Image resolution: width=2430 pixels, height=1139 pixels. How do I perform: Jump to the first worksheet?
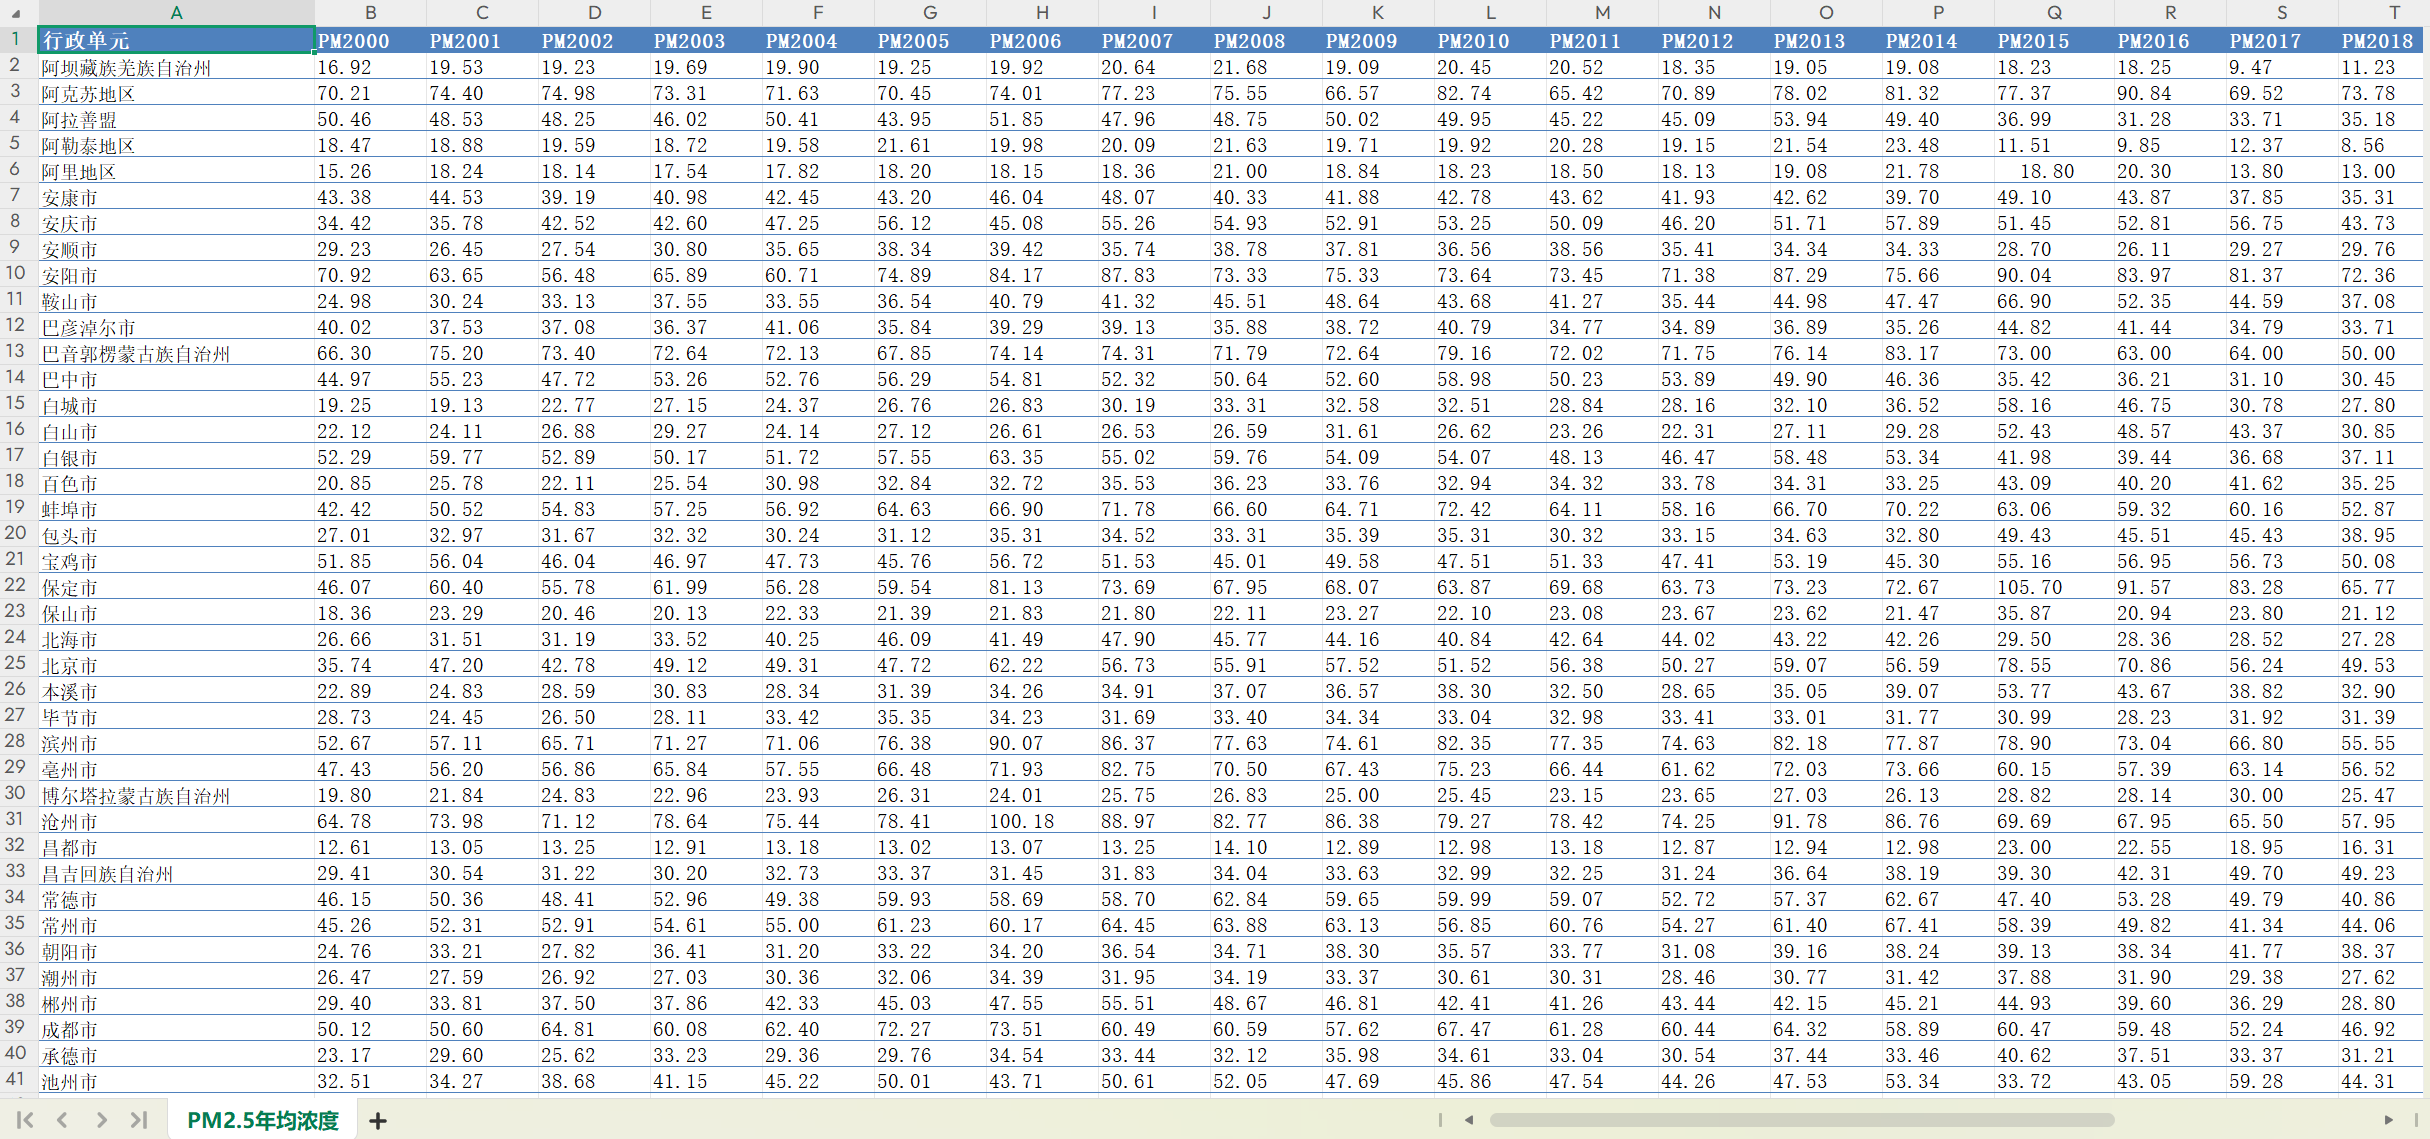click(25, 1120)
